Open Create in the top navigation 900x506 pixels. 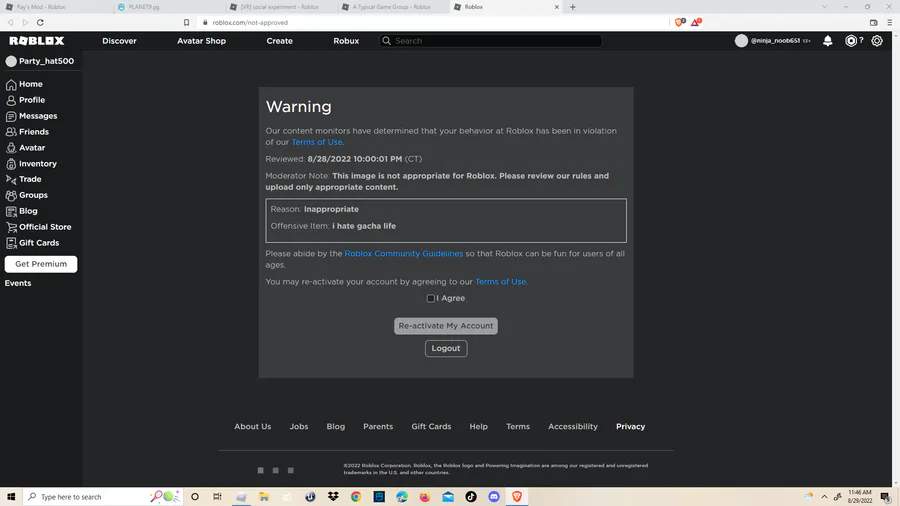point(280,41)
